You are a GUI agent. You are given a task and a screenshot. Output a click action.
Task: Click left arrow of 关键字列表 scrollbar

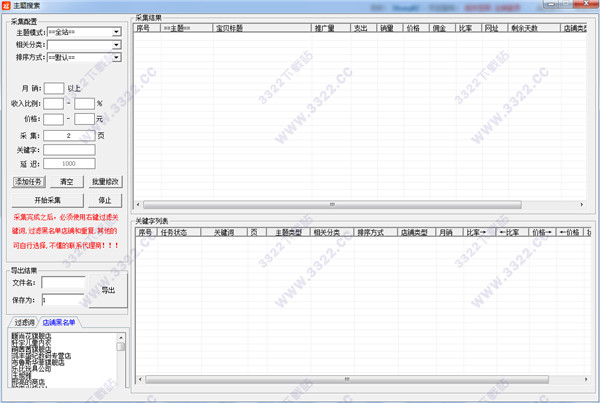[x=140, y=379]
